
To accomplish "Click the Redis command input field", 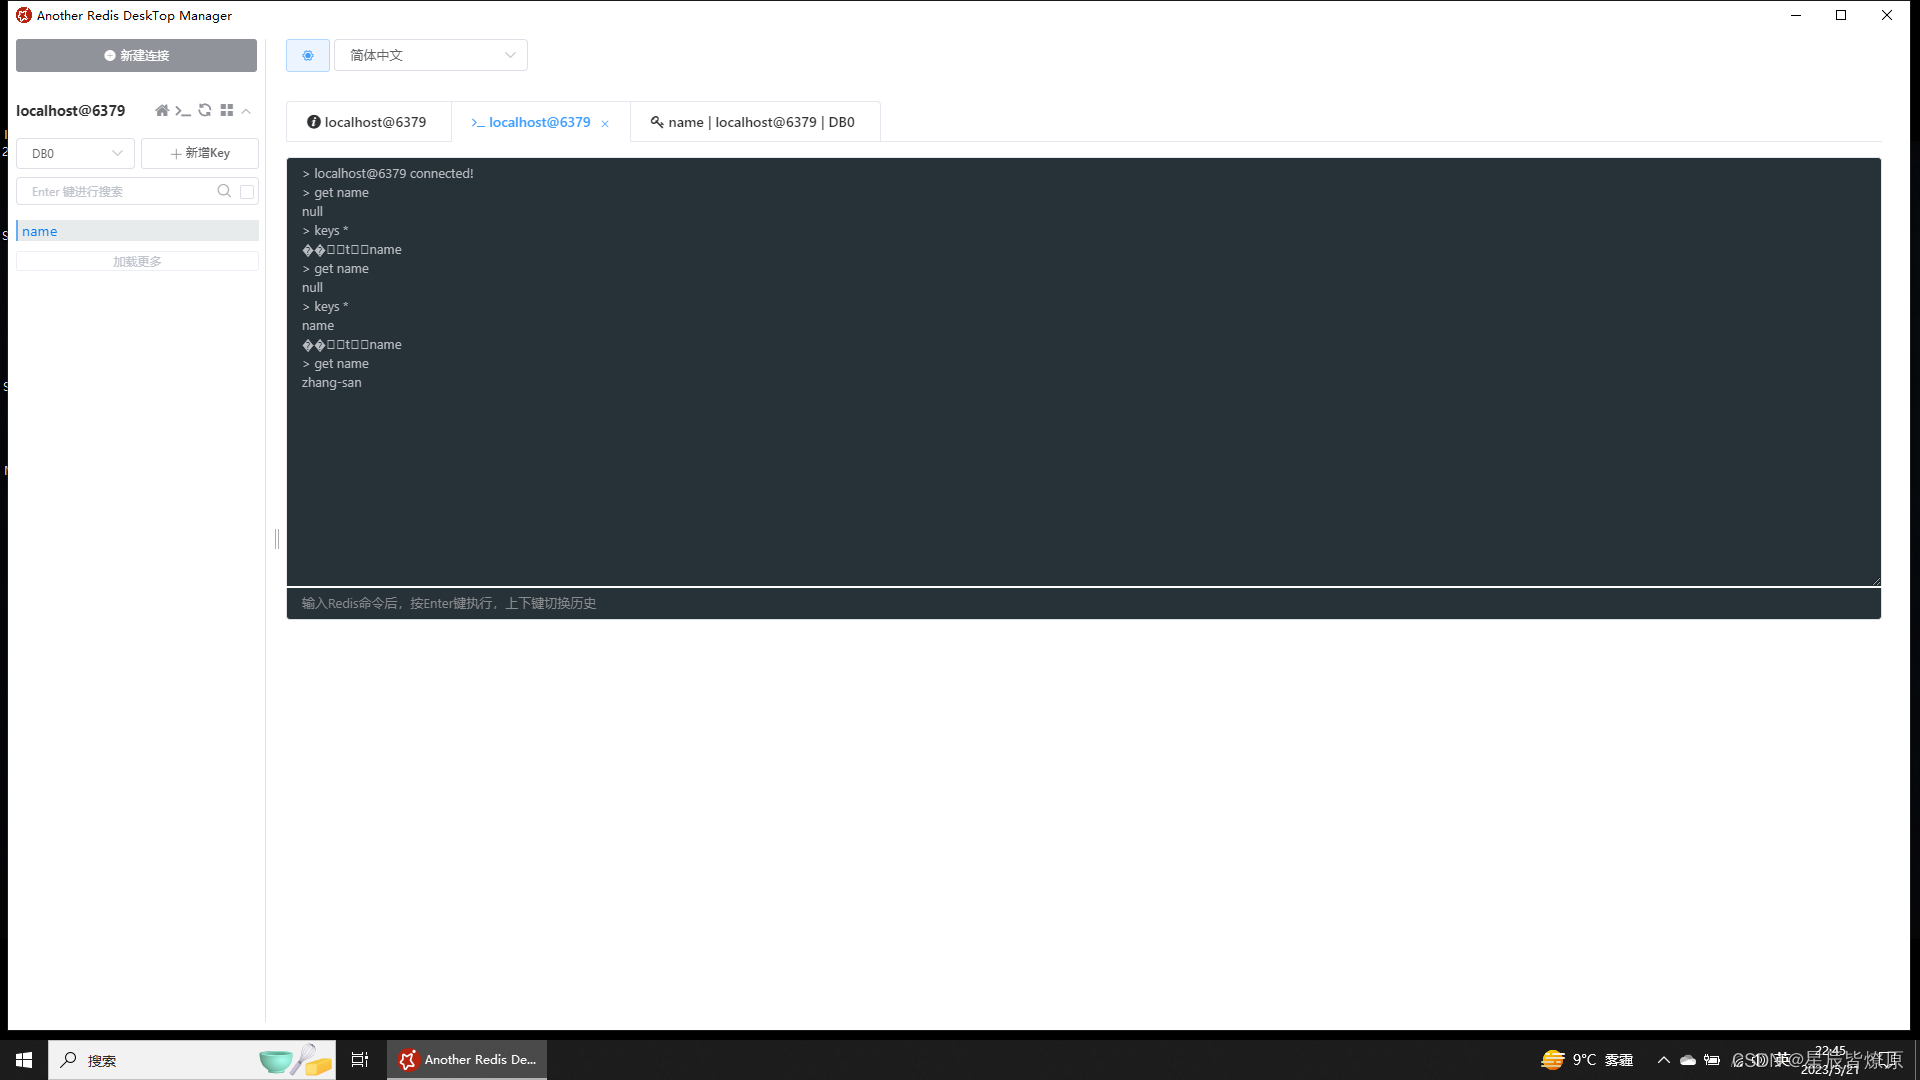I will click(x=1082, y=603).
